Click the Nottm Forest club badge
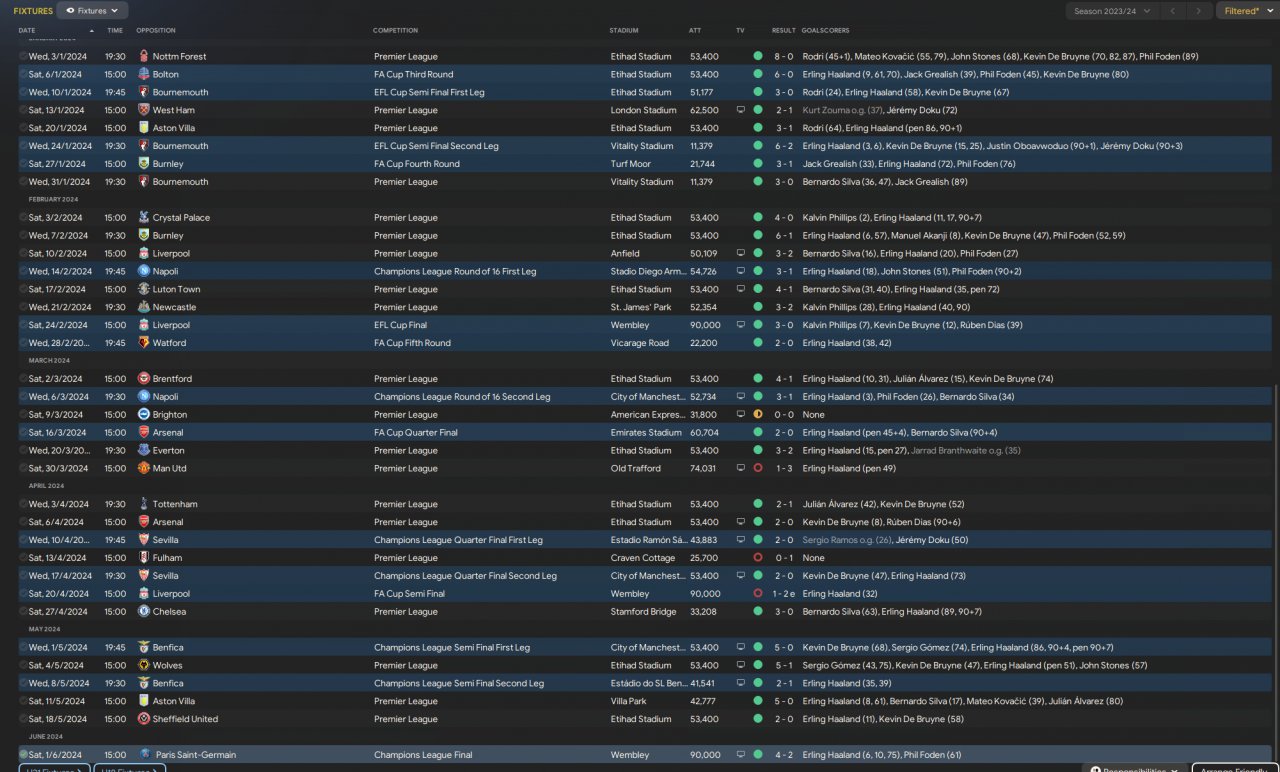 (x=144, y=57)
